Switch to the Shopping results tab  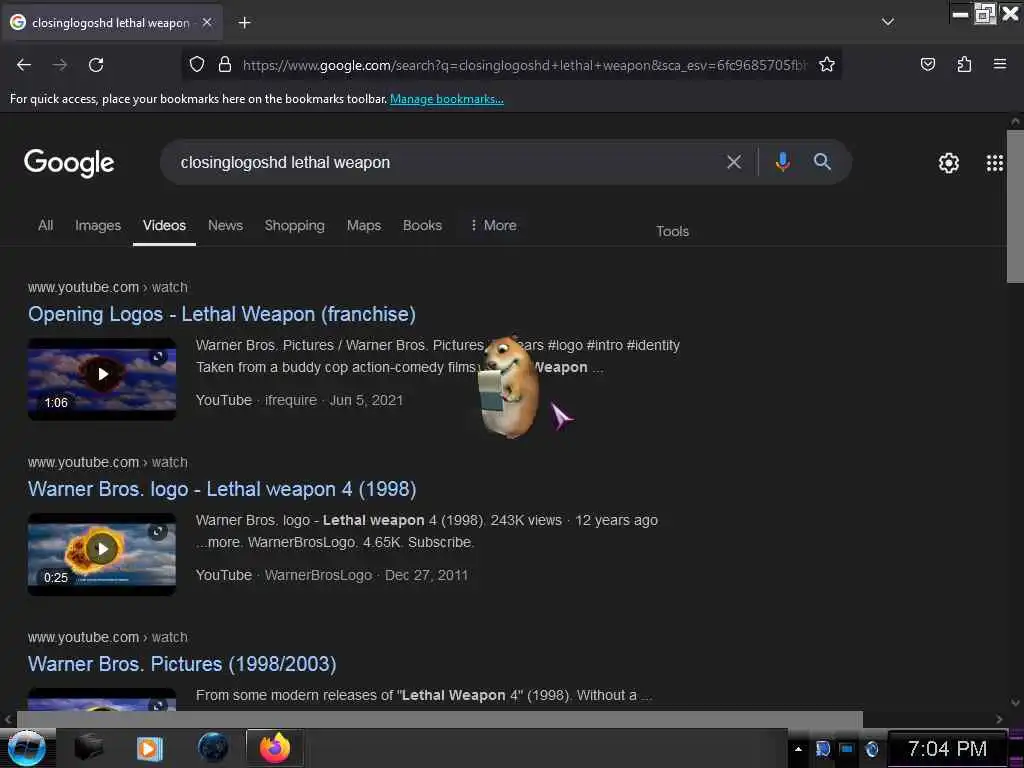pyautogui.click(x=295, y=225)
